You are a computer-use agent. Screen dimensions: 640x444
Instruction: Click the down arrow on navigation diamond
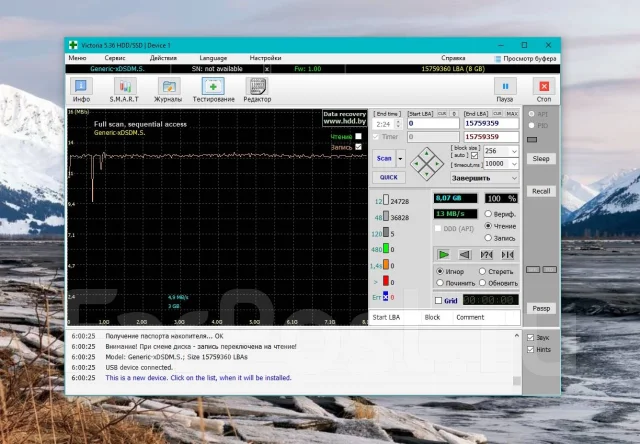pos(427,174)
